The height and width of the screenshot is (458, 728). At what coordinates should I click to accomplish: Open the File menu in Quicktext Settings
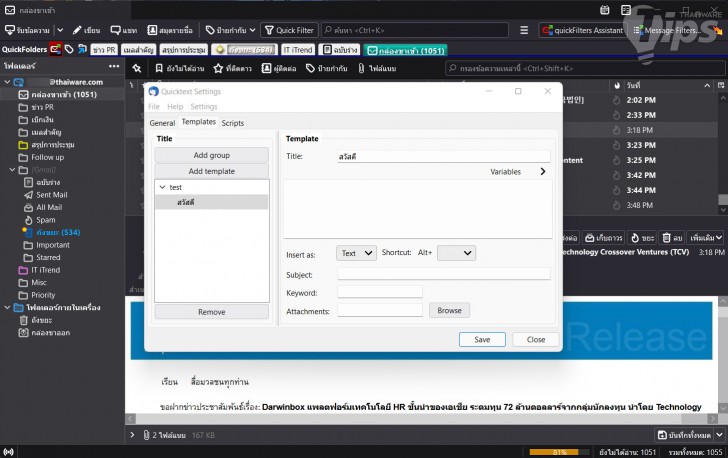pyautogui.click(x=154, y=106)
